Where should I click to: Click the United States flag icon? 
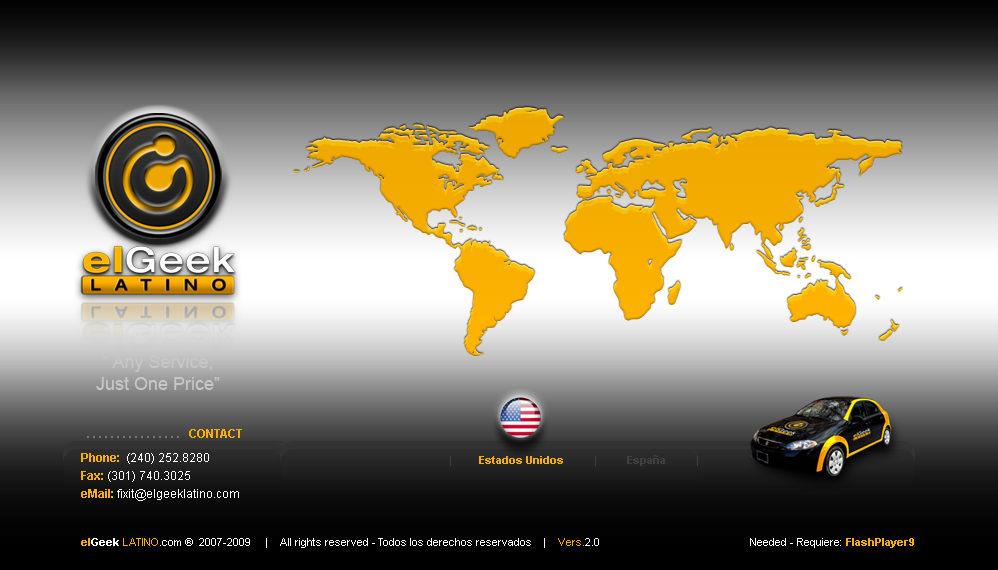pyautogui.click(x=520, y=417)
